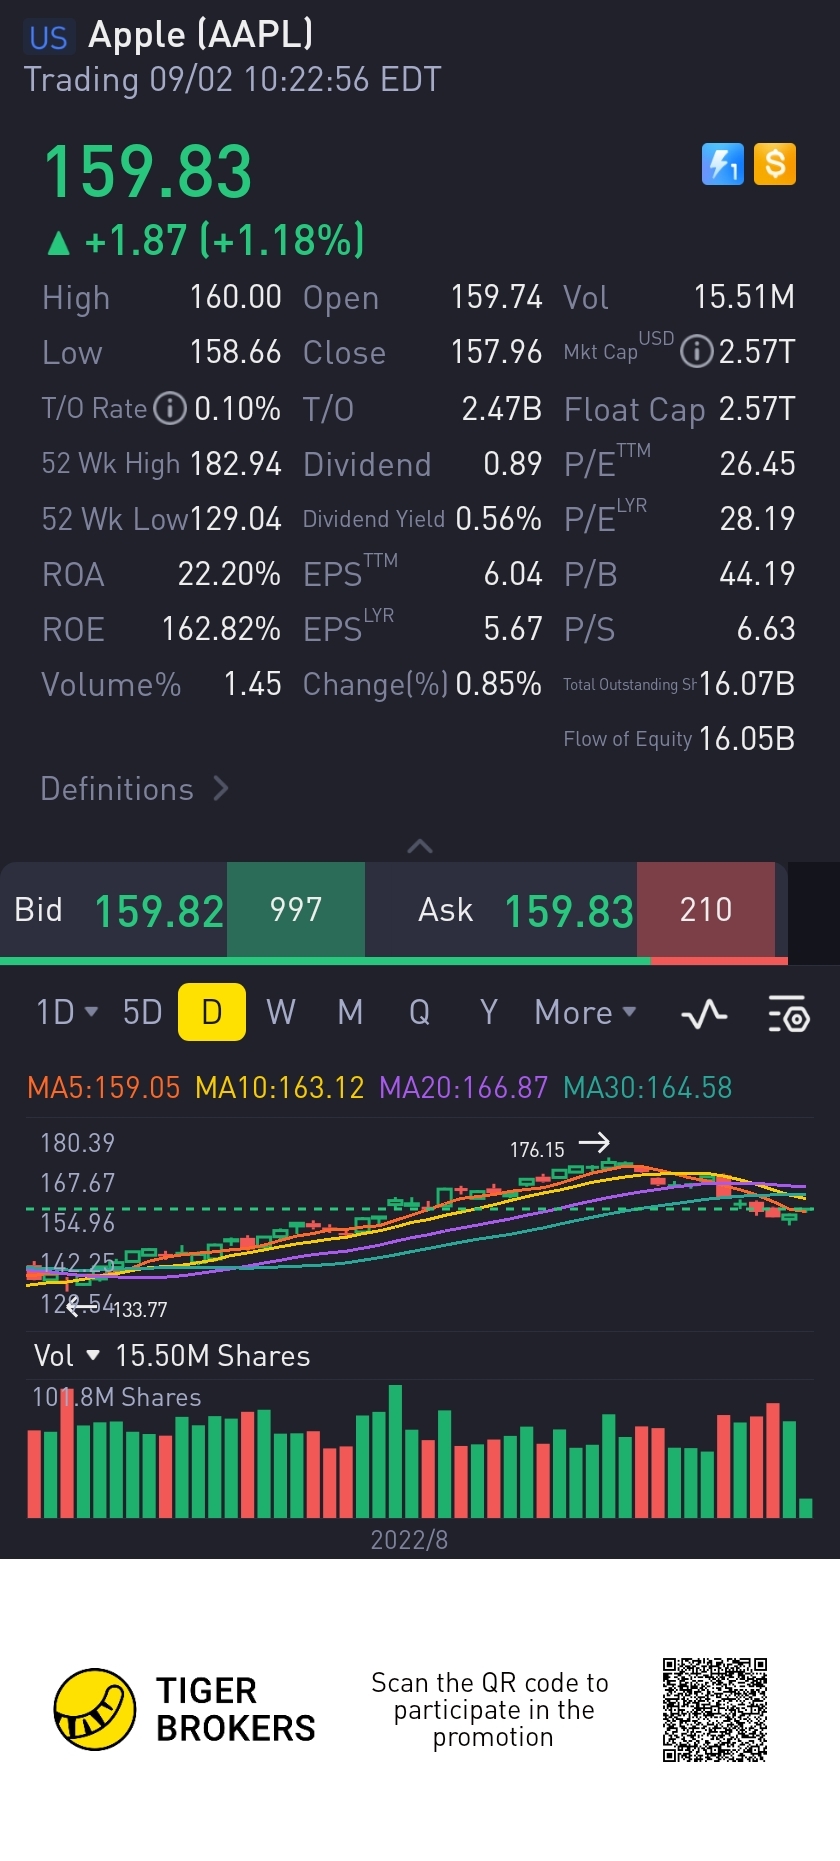Tap the 15.50M Shares volume label
Viewport: 840px width, 1861px height.
(213, 1356)
